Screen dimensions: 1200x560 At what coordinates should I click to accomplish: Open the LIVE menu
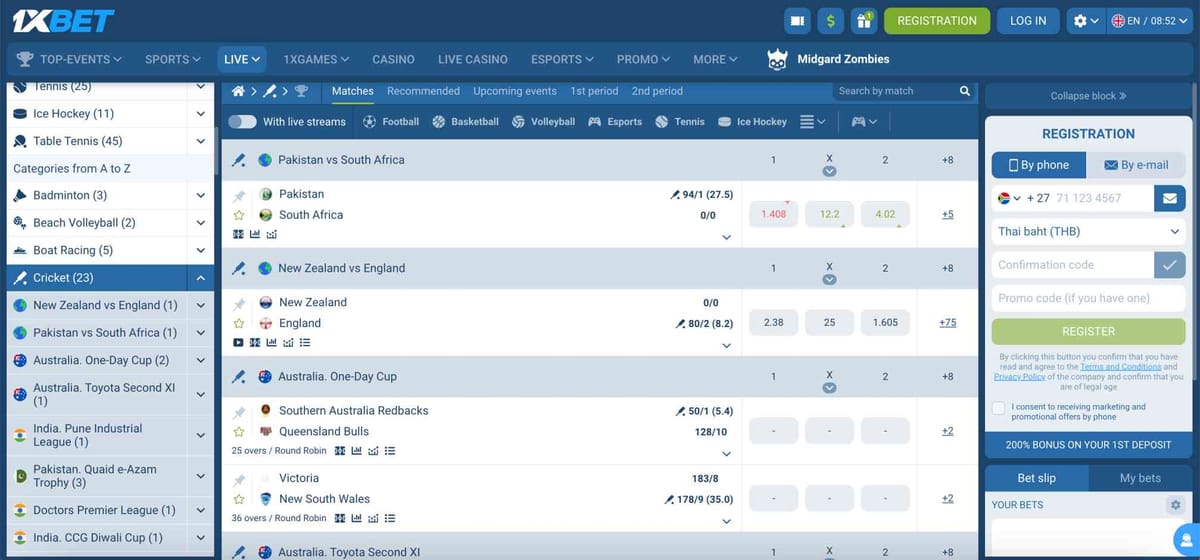(x=242, y=59)
